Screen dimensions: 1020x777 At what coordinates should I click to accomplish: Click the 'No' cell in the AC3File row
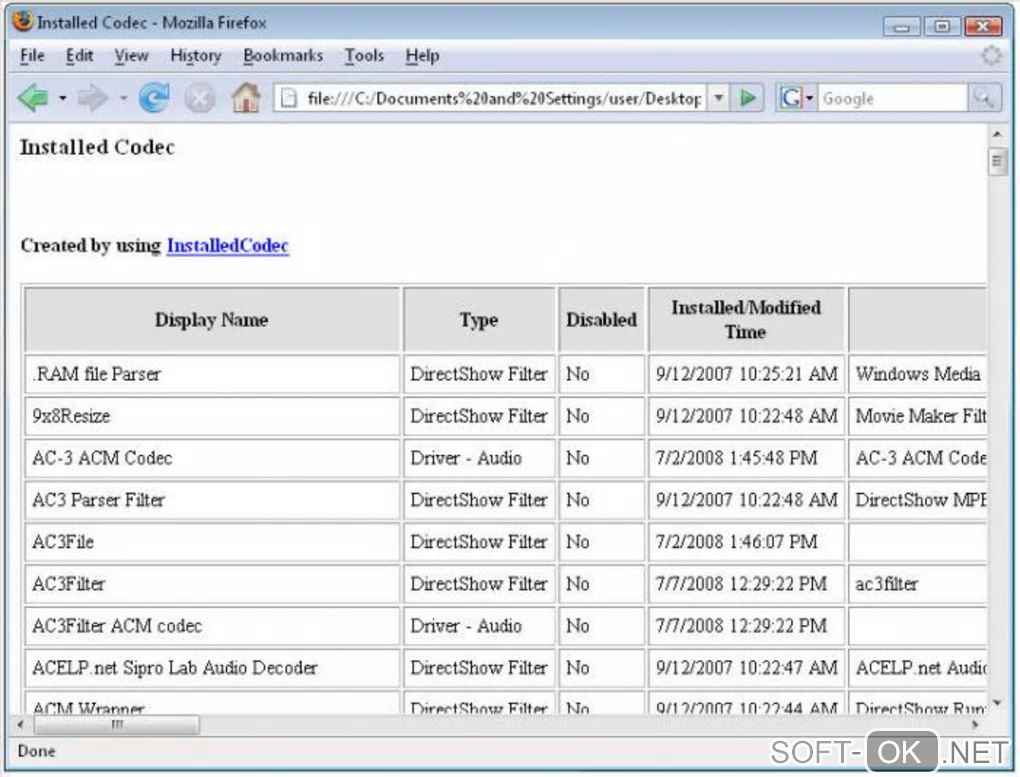[x=601, y=542]
